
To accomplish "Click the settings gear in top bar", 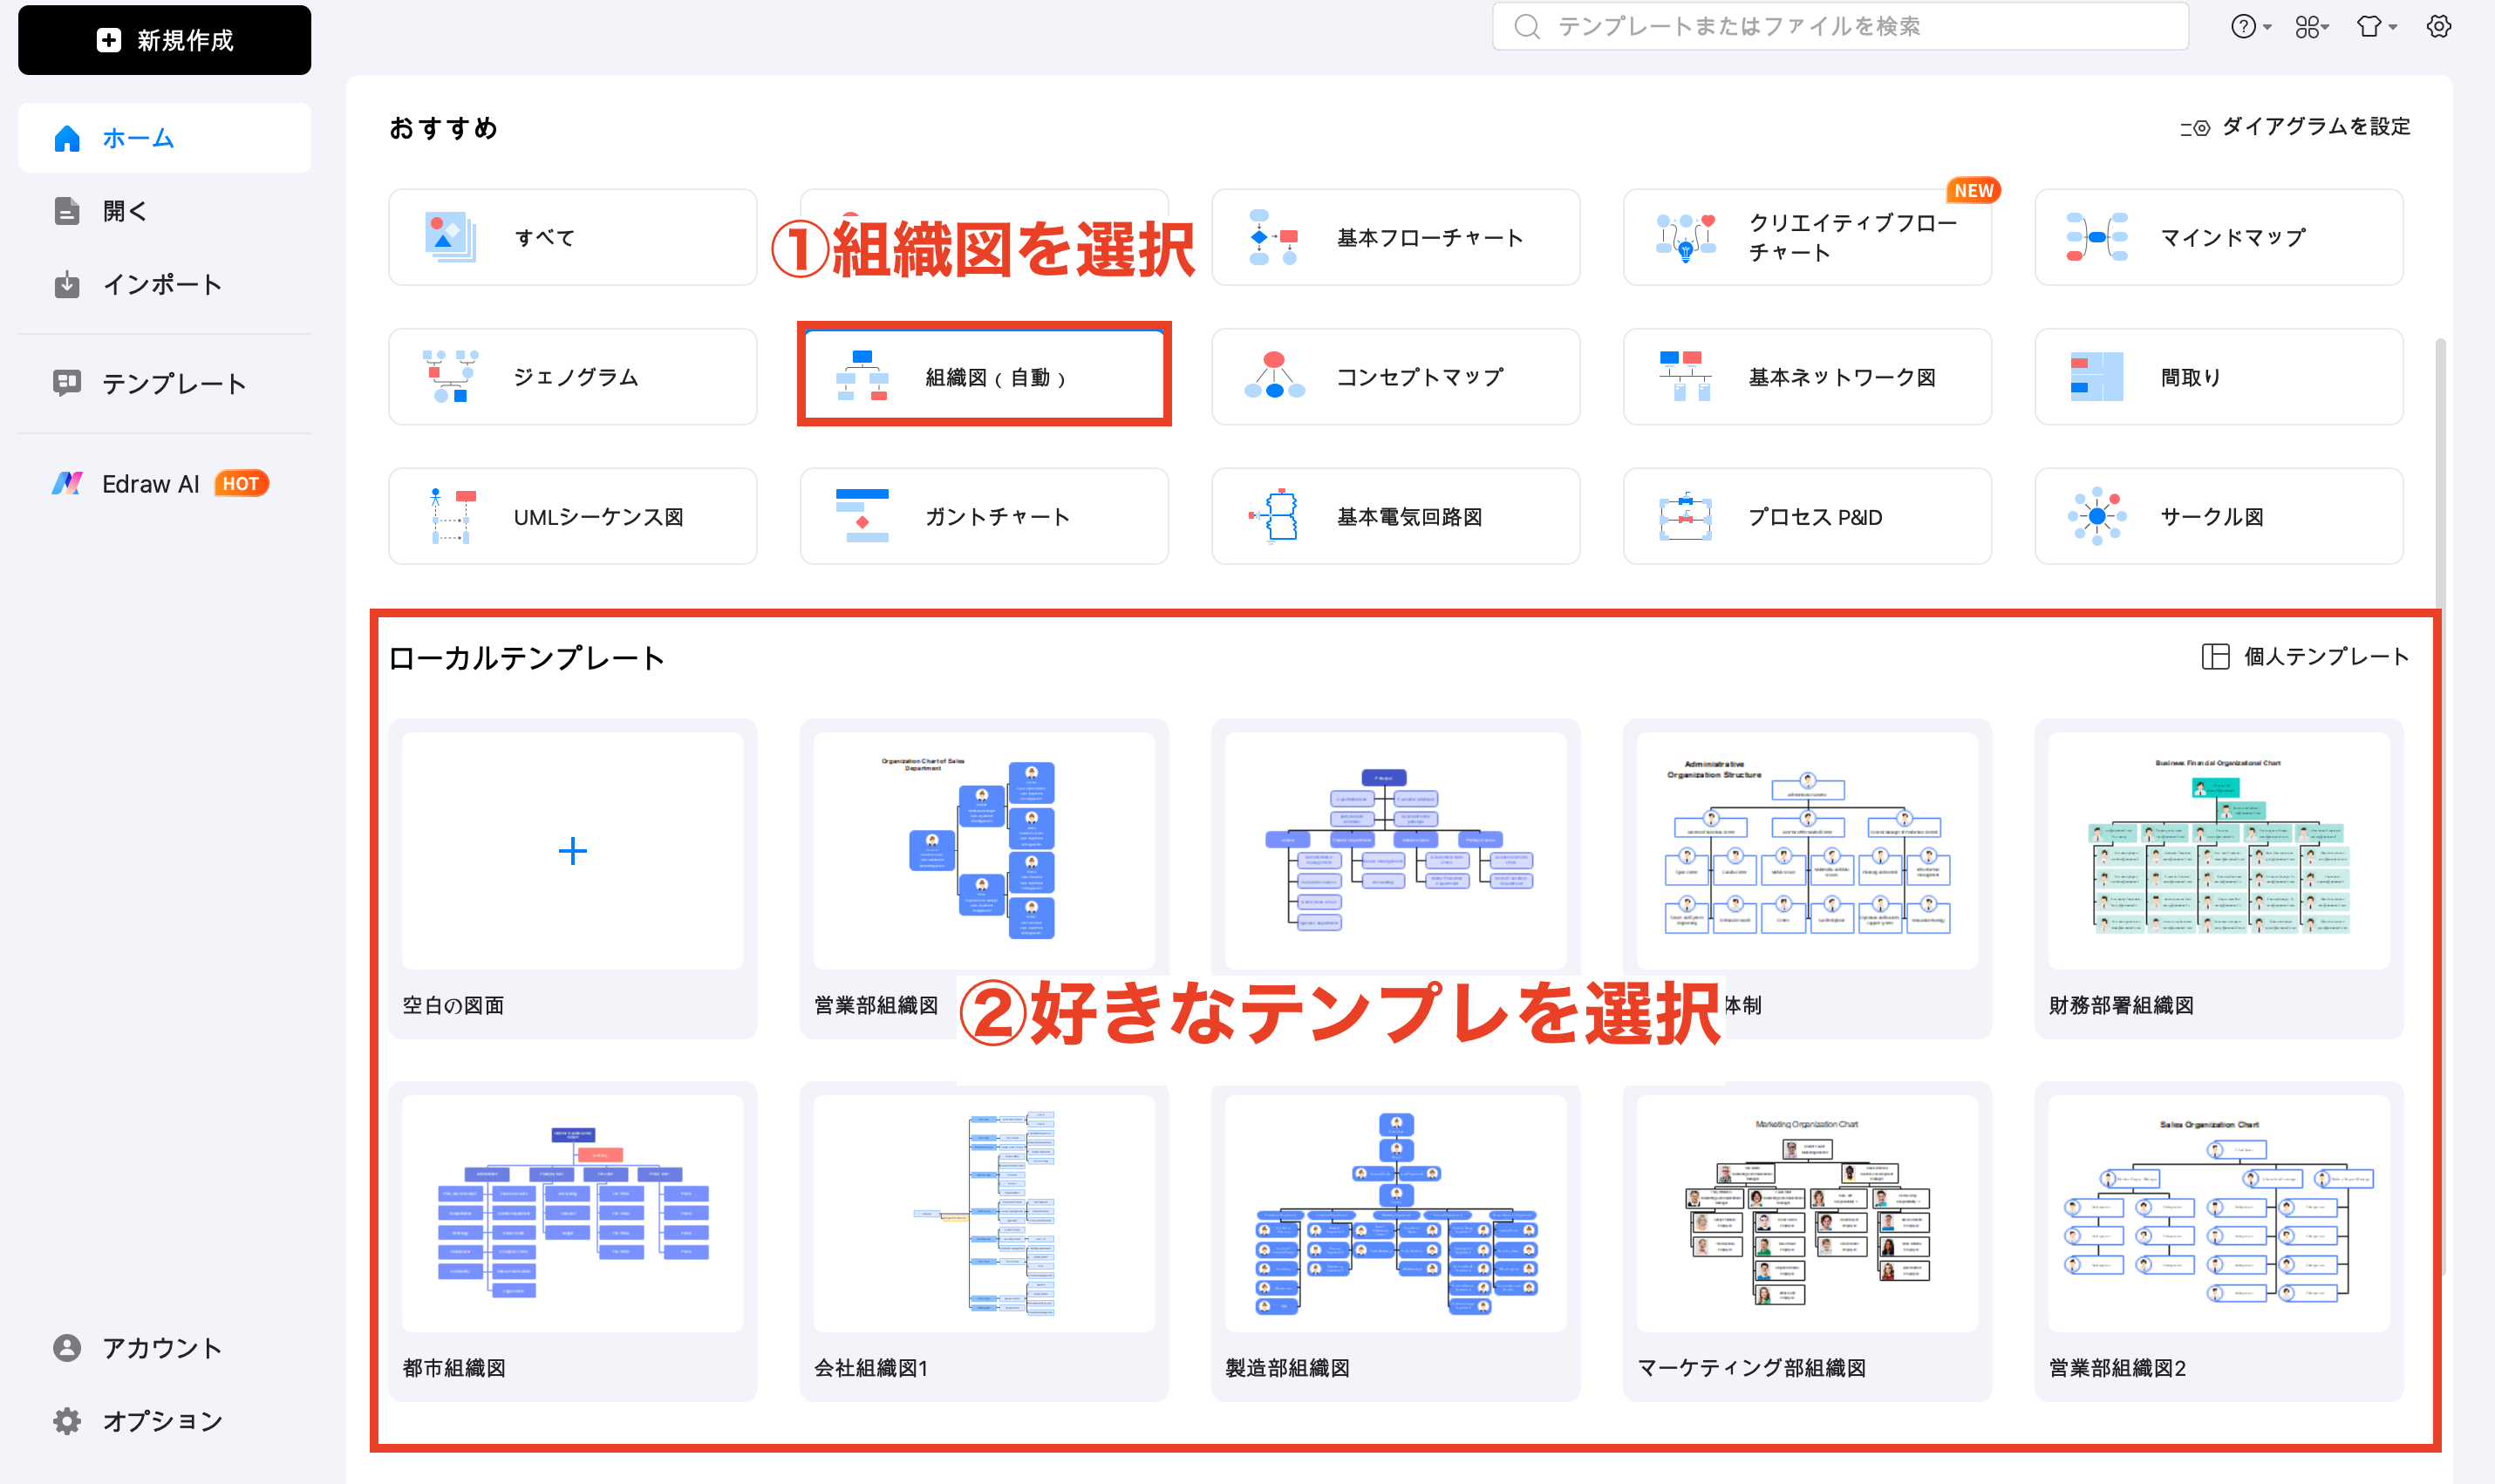I will tap(2438, 27).
